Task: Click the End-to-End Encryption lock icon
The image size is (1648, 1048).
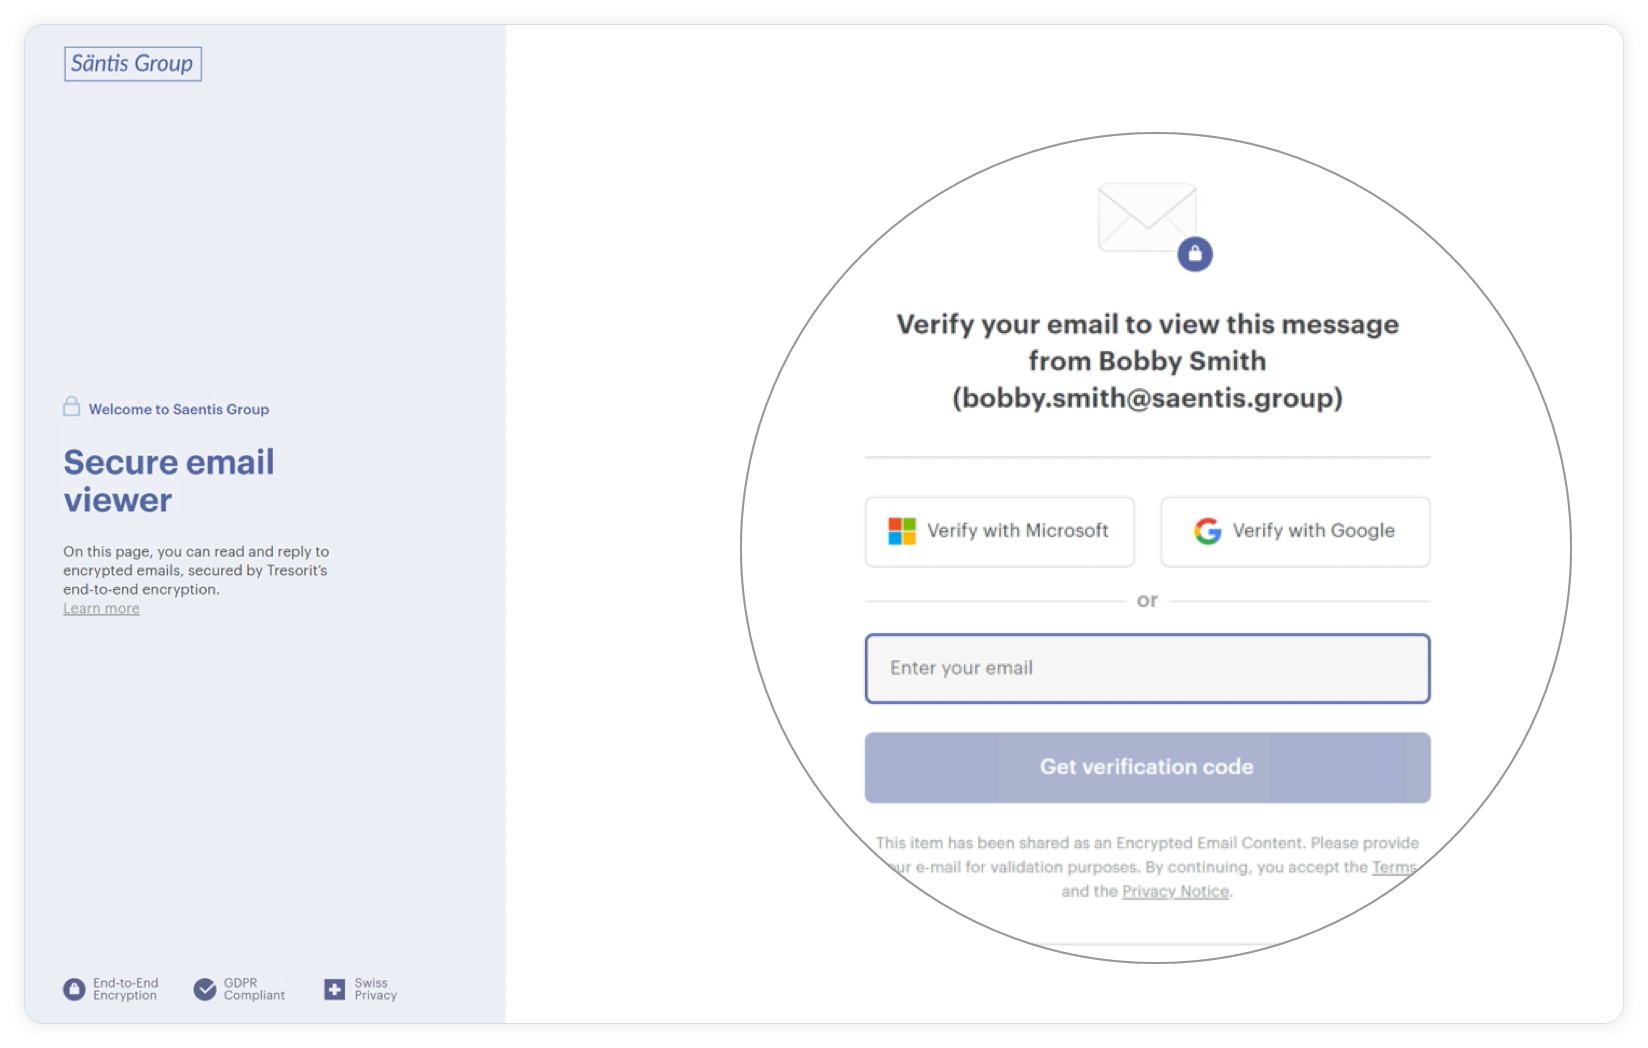Action: 74,989
